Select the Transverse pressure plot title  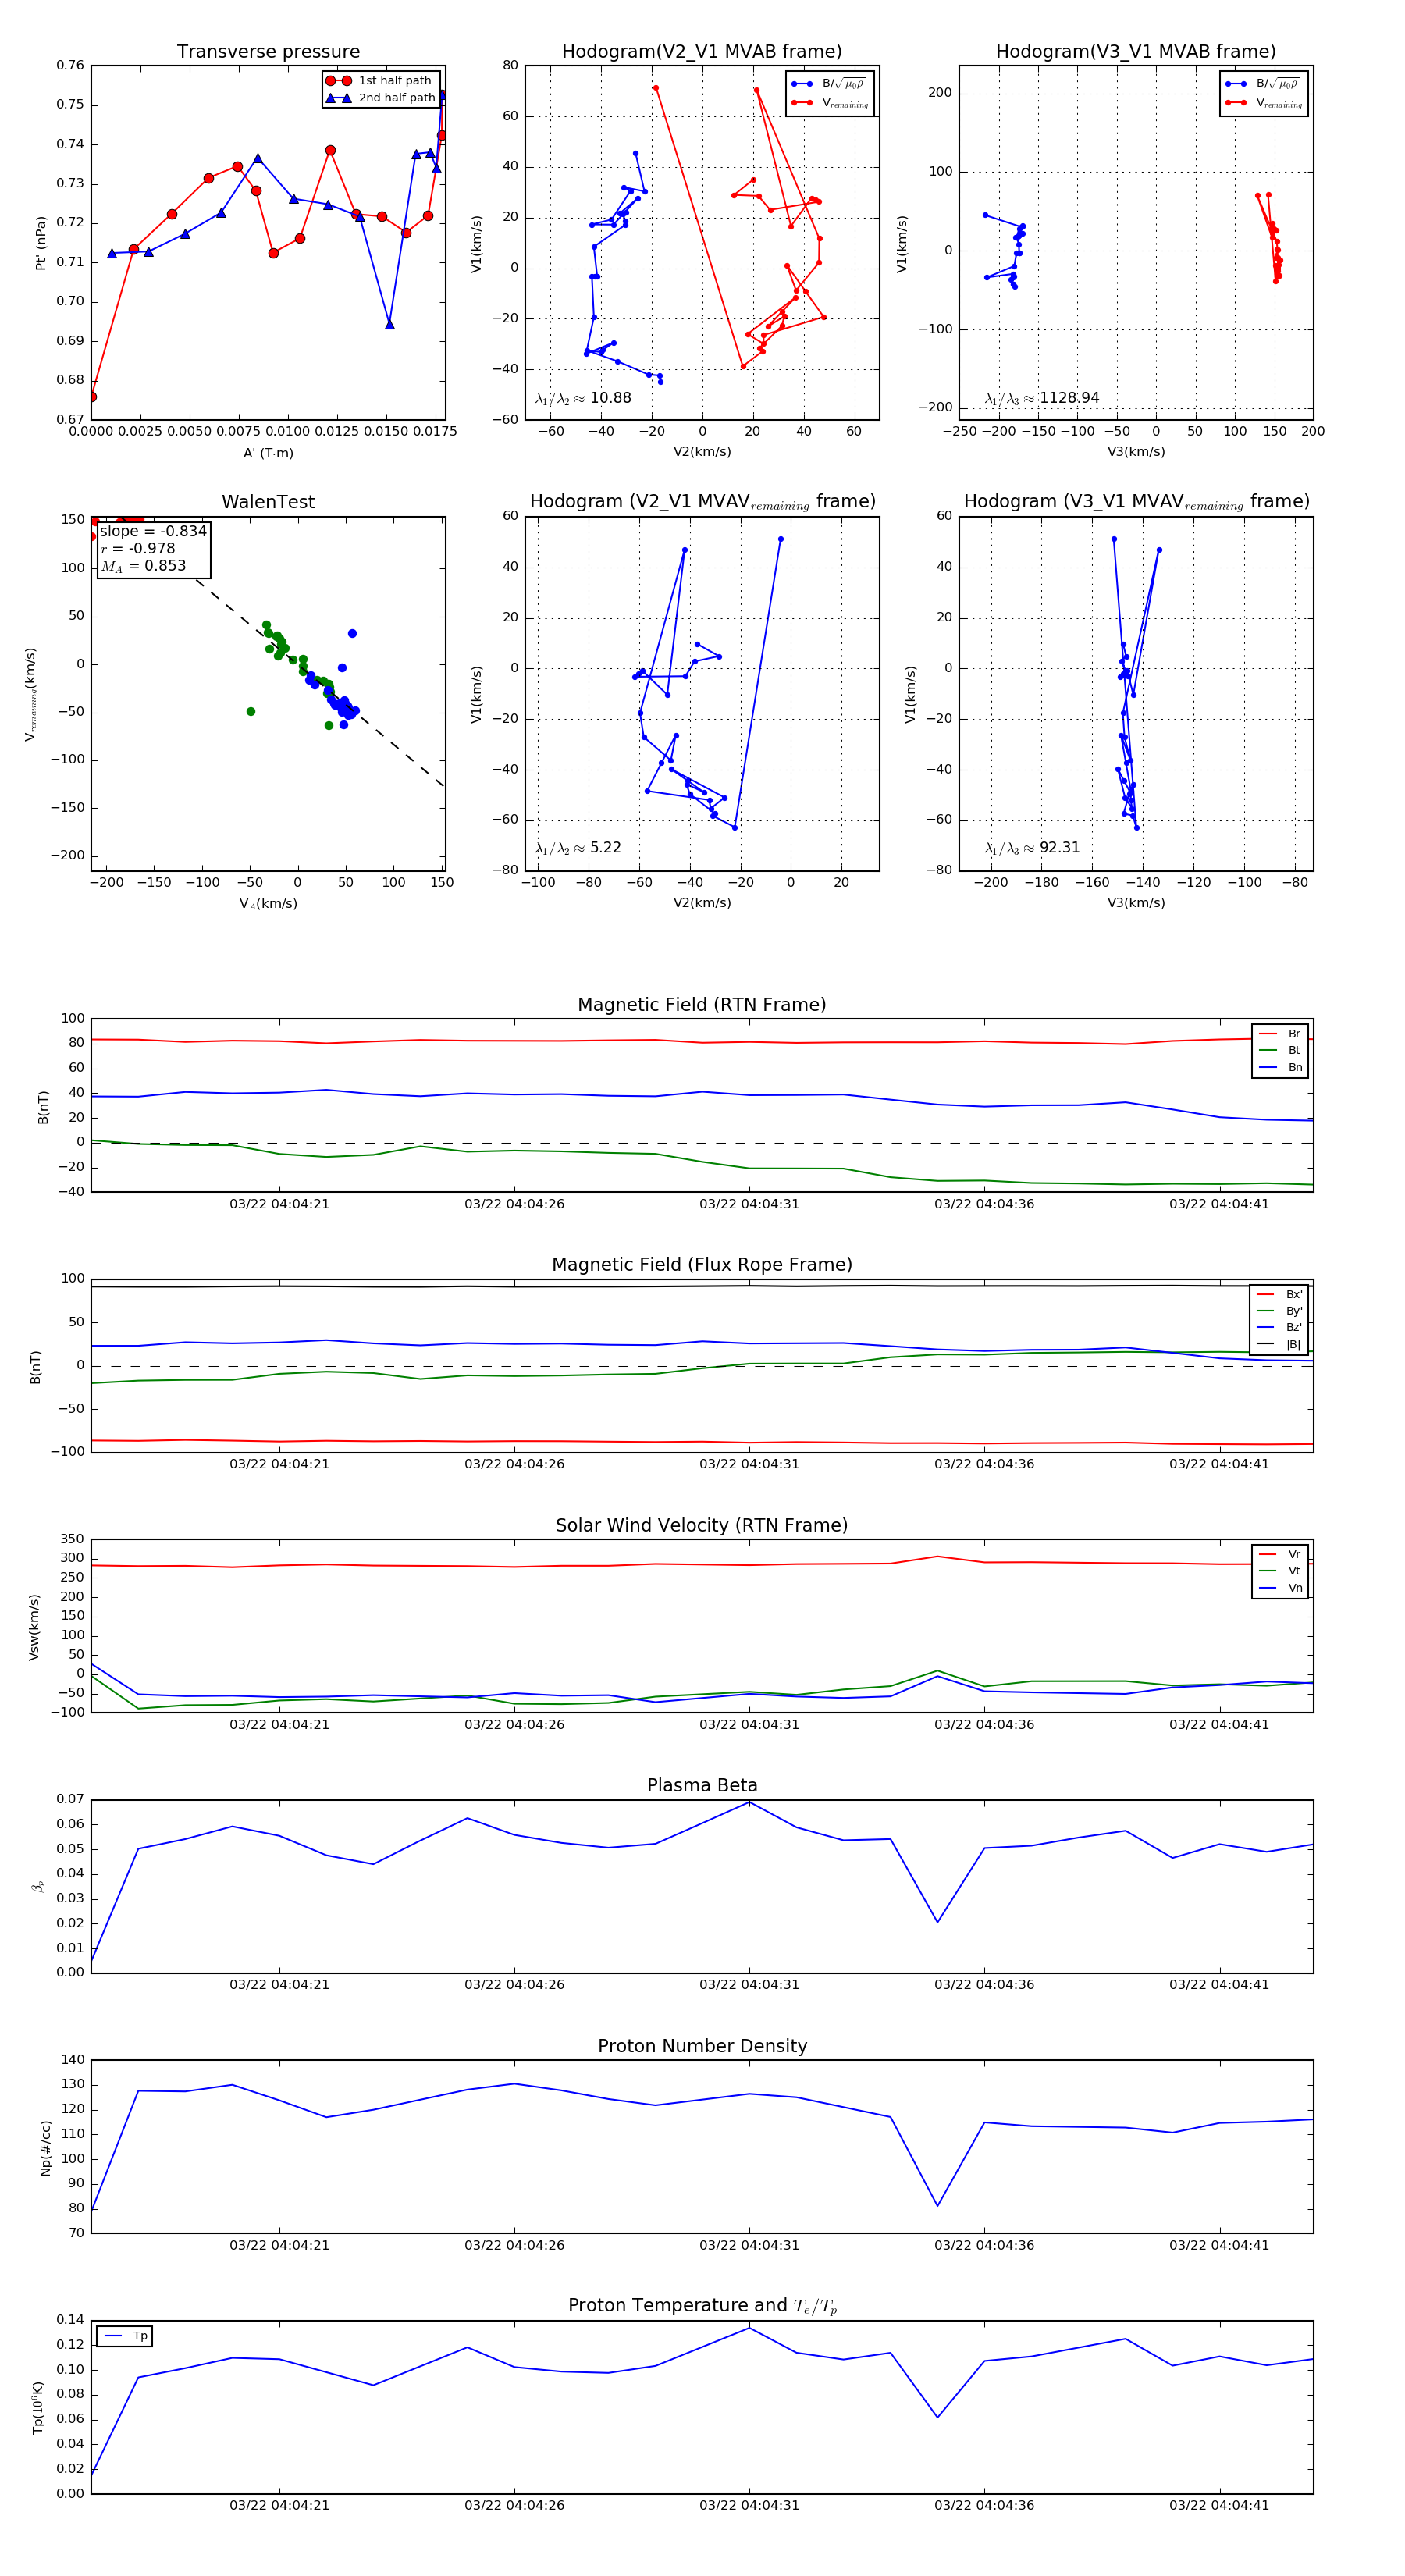(x=268, y=52)
